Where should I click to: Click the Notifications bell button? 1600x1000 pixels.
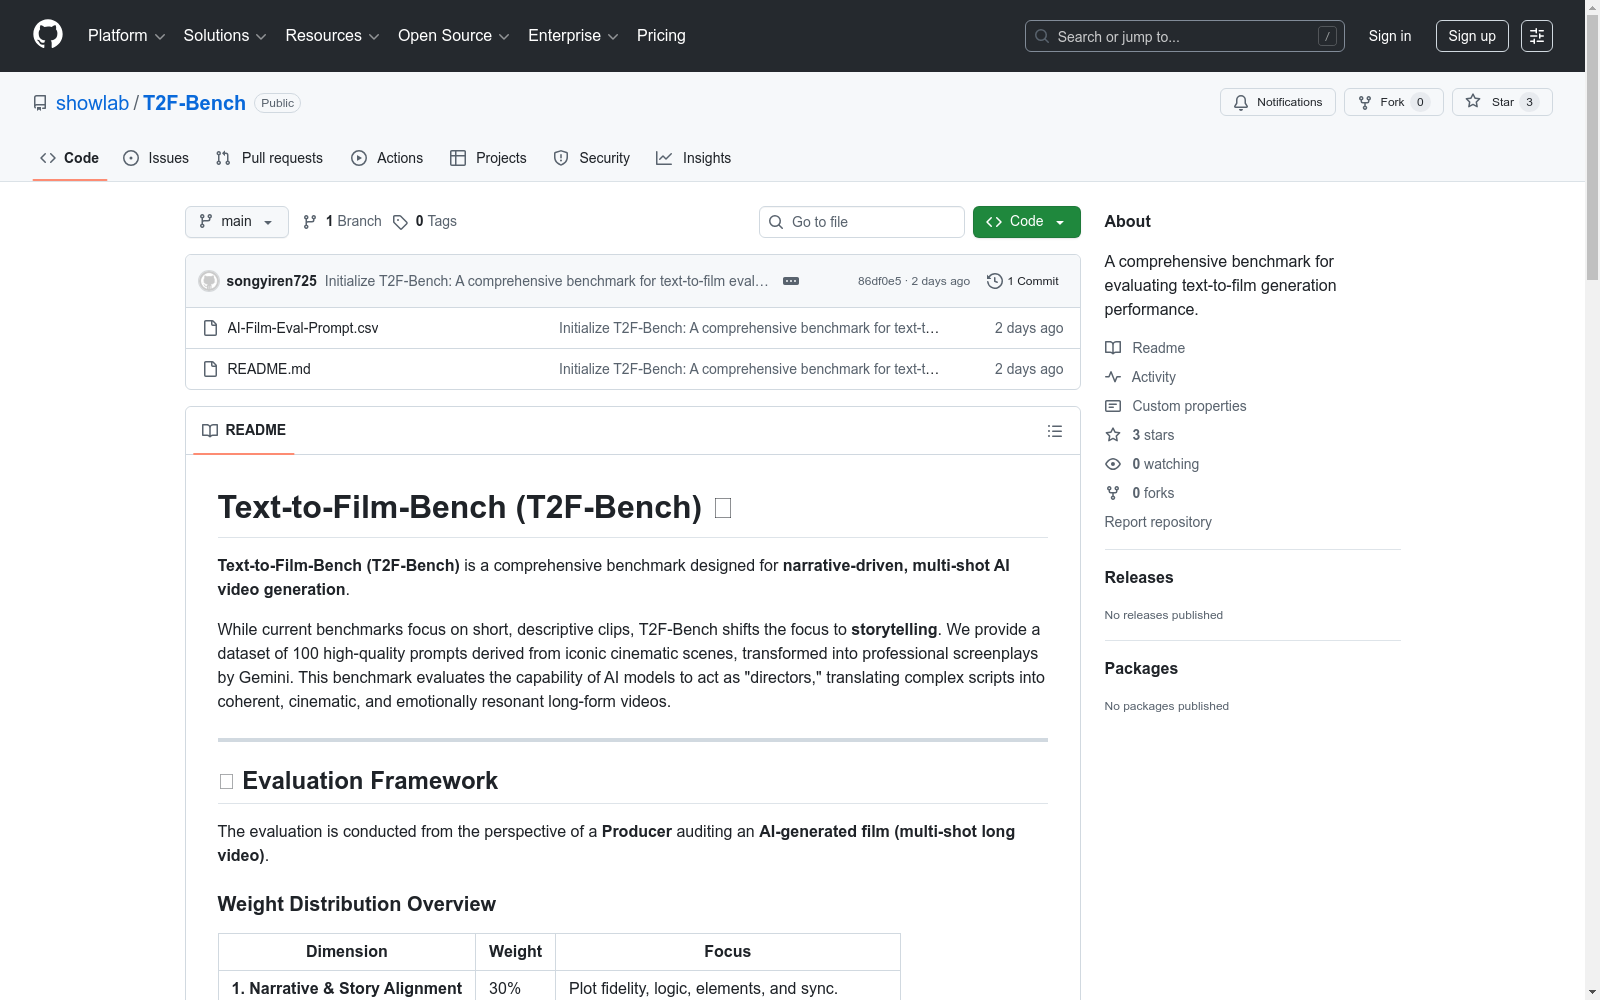pos(1278,102)
